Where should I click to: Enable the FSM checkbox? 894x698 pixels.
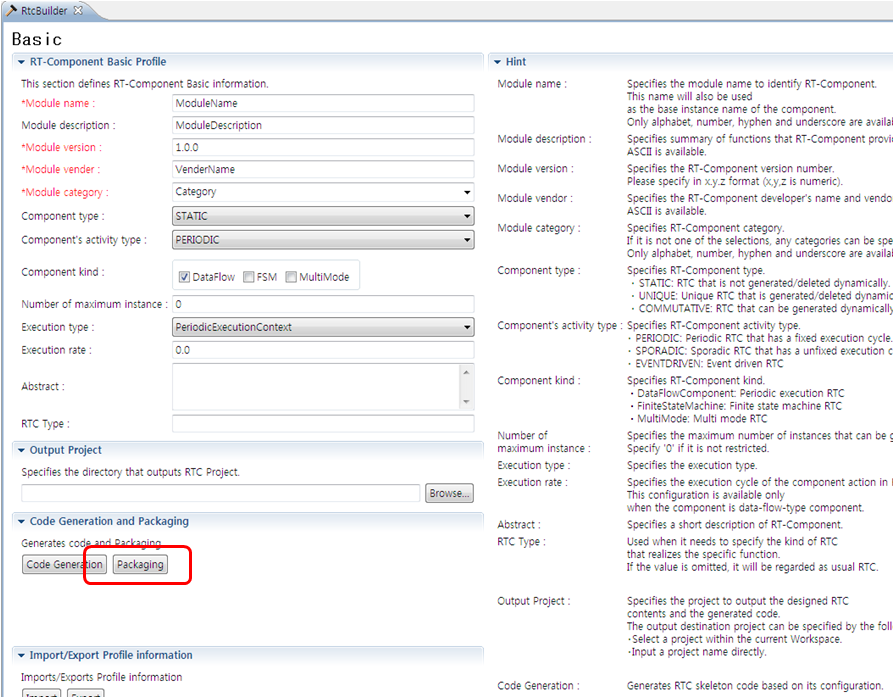pos(249,277)
